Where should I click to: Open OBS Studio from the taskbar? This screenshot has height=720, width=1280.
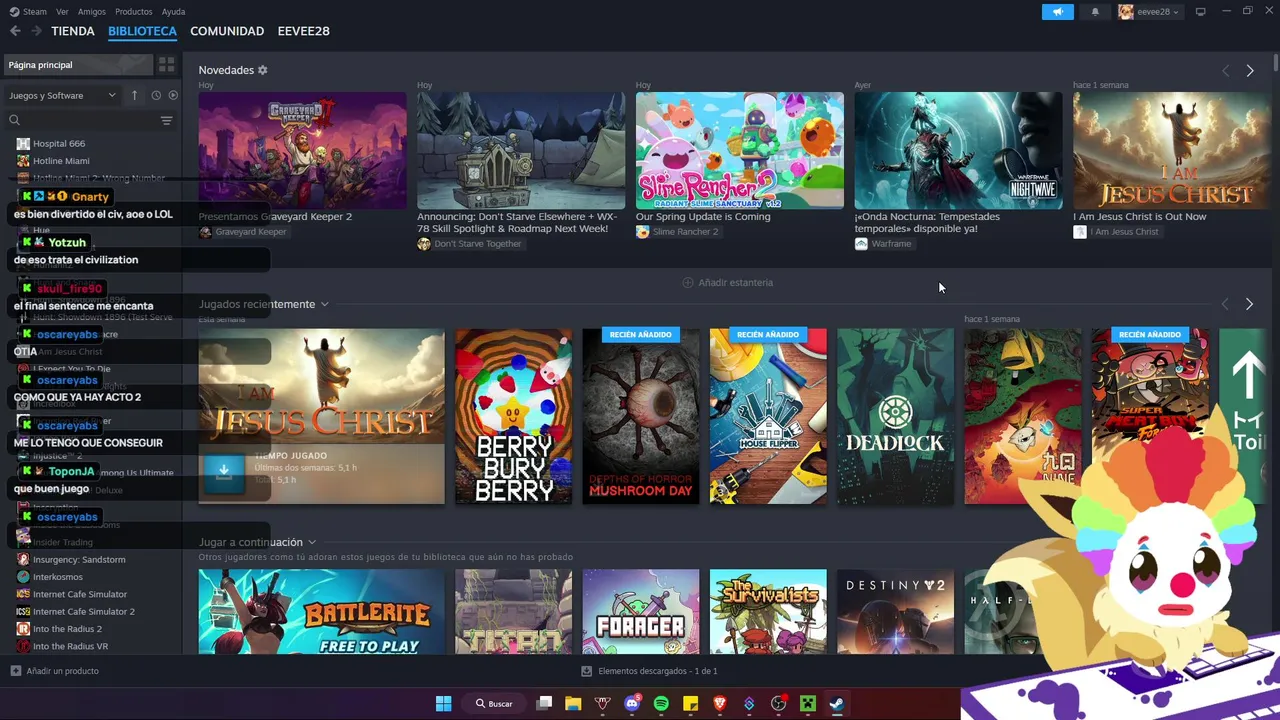(x=778, y=704)
